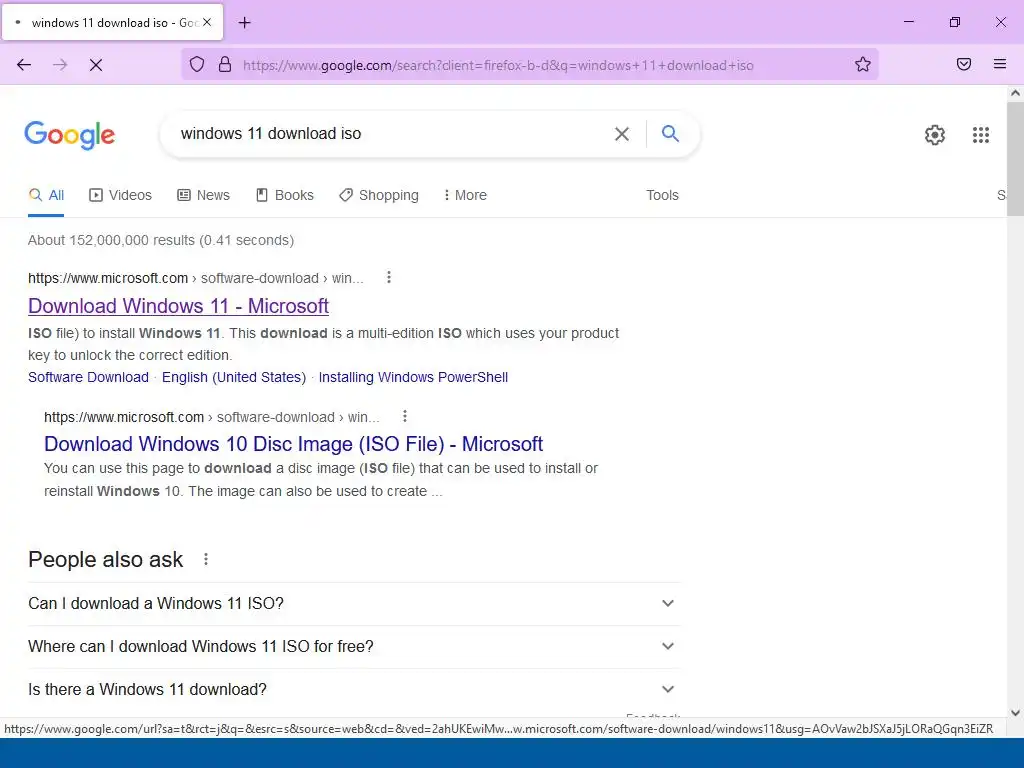Expand 'Is there a Windows 11 download?'
Image resolution: width=1024 pixels, height=768 pixels.
354,690
